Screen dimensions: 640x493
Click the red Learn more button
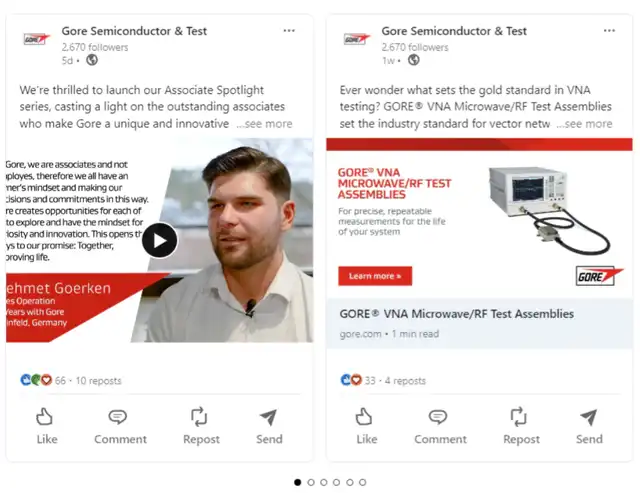[x=375, y=276]
